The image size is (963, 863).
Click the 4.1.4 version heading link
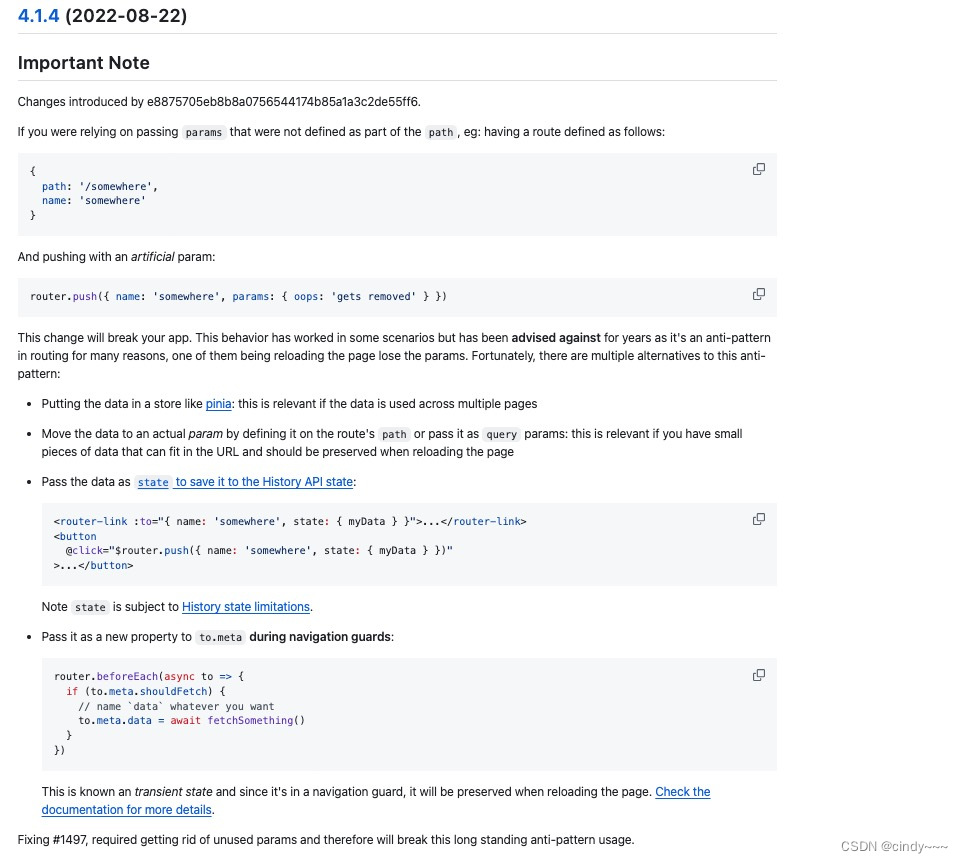[x=38, y=15]
